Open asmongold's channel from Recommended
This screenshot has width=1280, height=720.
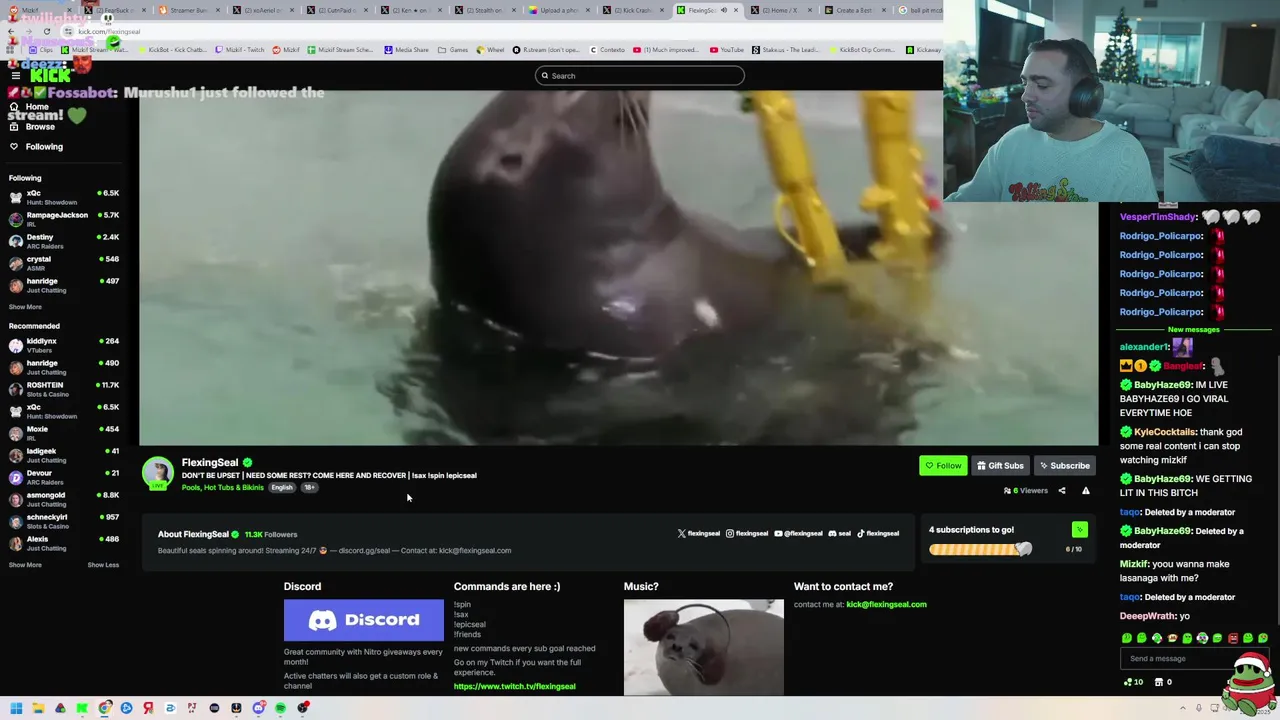pyautogui.click(x=64, y=499)
